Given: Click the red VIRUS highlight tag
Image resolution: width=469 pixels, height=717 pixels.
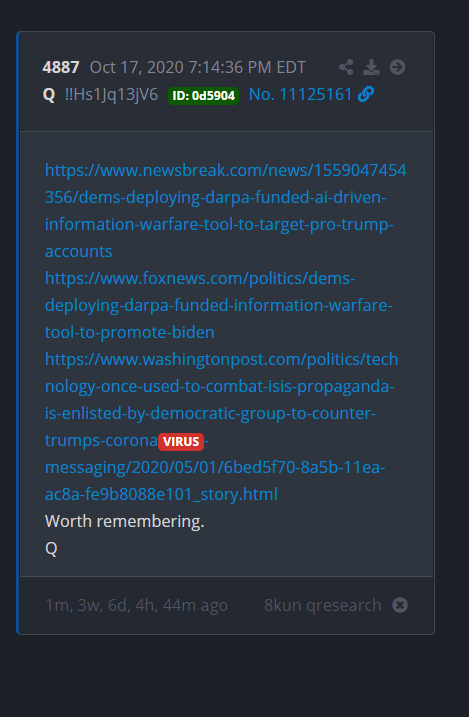Looking at the screenshot, I should pyautogui.click(x=181, y=442).
